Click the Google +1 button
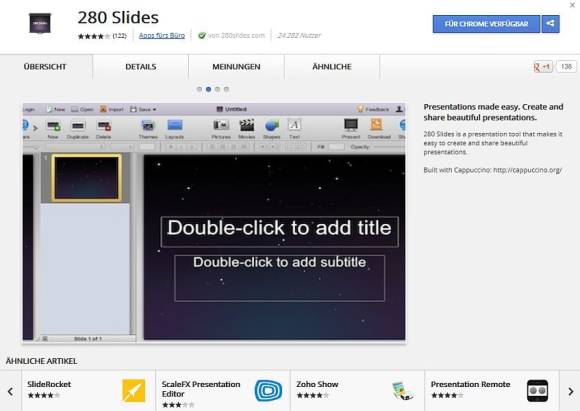Image resolution: width=580 pixels, height=411 pixels. tap(542, 67)
